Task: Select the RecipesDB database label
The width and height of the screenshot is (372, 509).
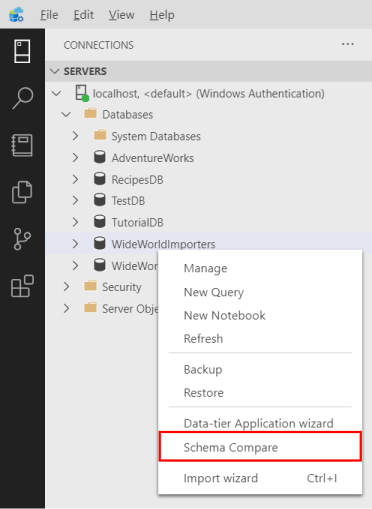Action: coord(137,180)
